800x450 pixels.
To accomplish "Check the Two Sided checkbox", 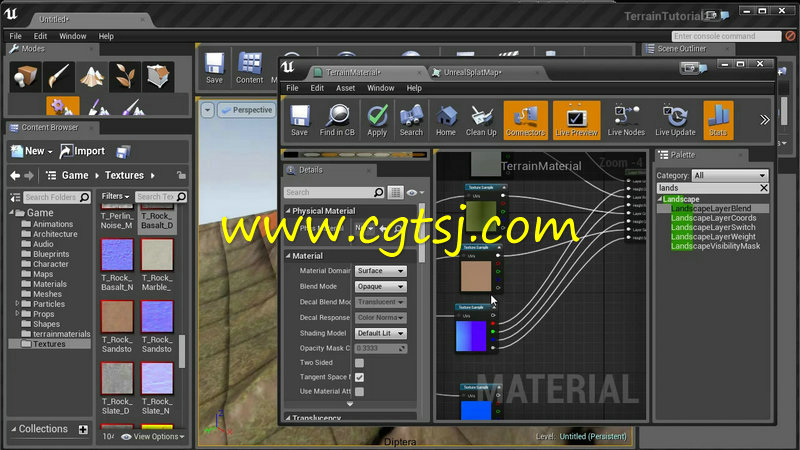I will point(360,363).
